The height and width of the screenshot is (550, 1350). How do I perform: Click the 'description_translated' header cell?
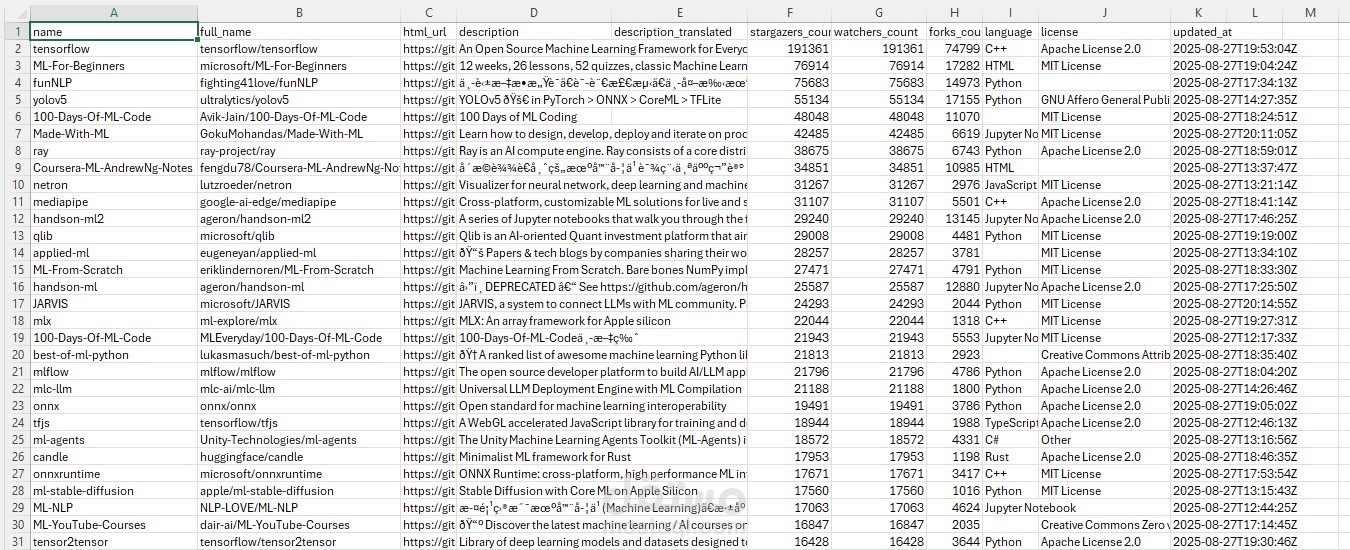(679, 32)
